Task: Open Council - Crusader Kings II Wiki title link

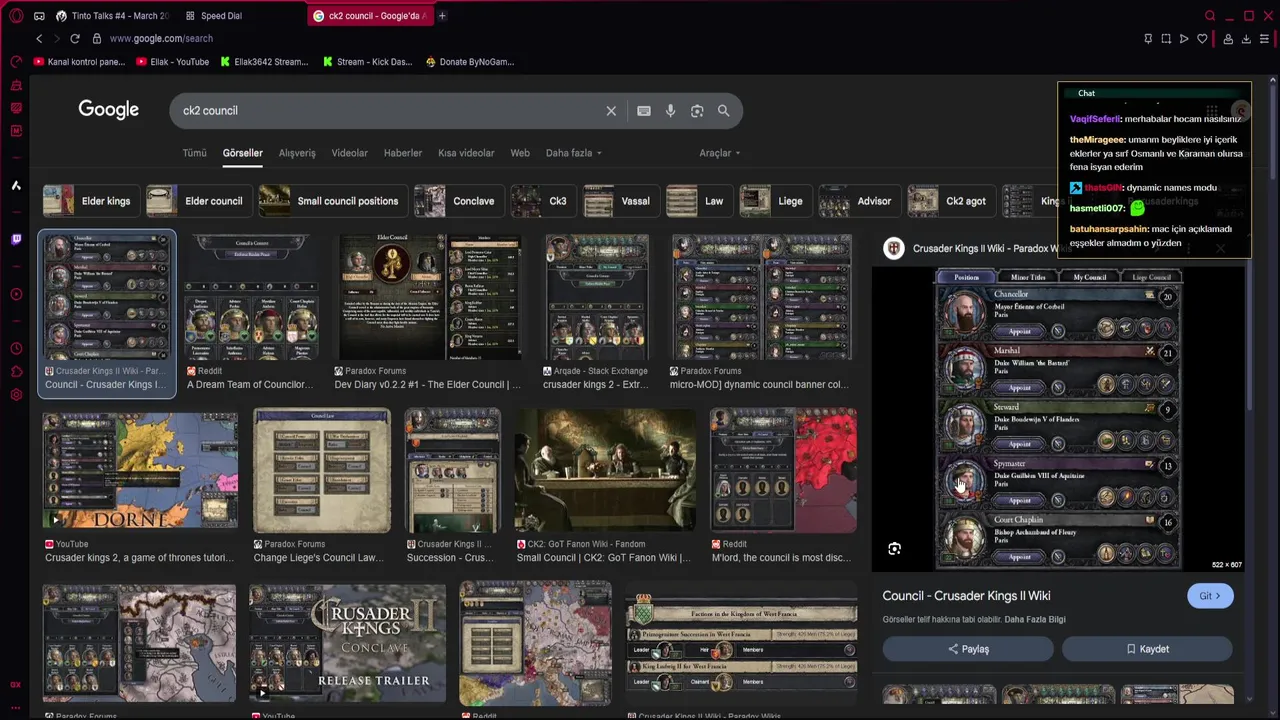Action: pyautogui.click(x=966, y=596)
